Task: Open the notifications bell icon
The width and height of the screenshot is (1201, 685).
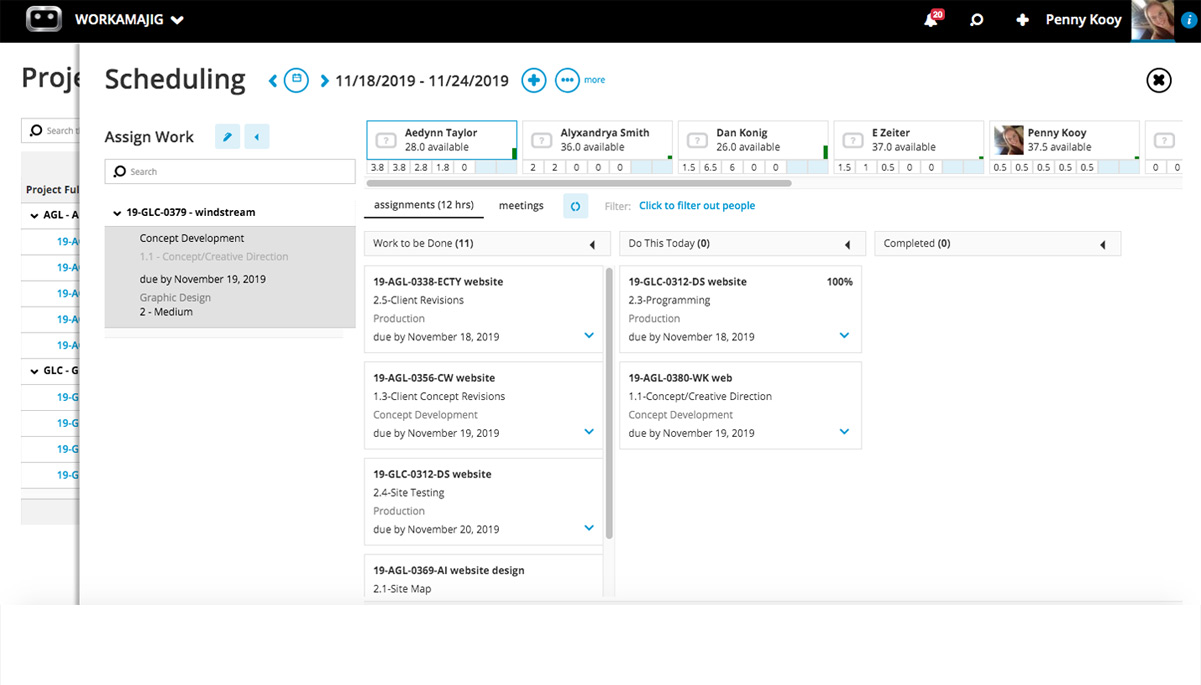Action: click(x=931, y=20)
